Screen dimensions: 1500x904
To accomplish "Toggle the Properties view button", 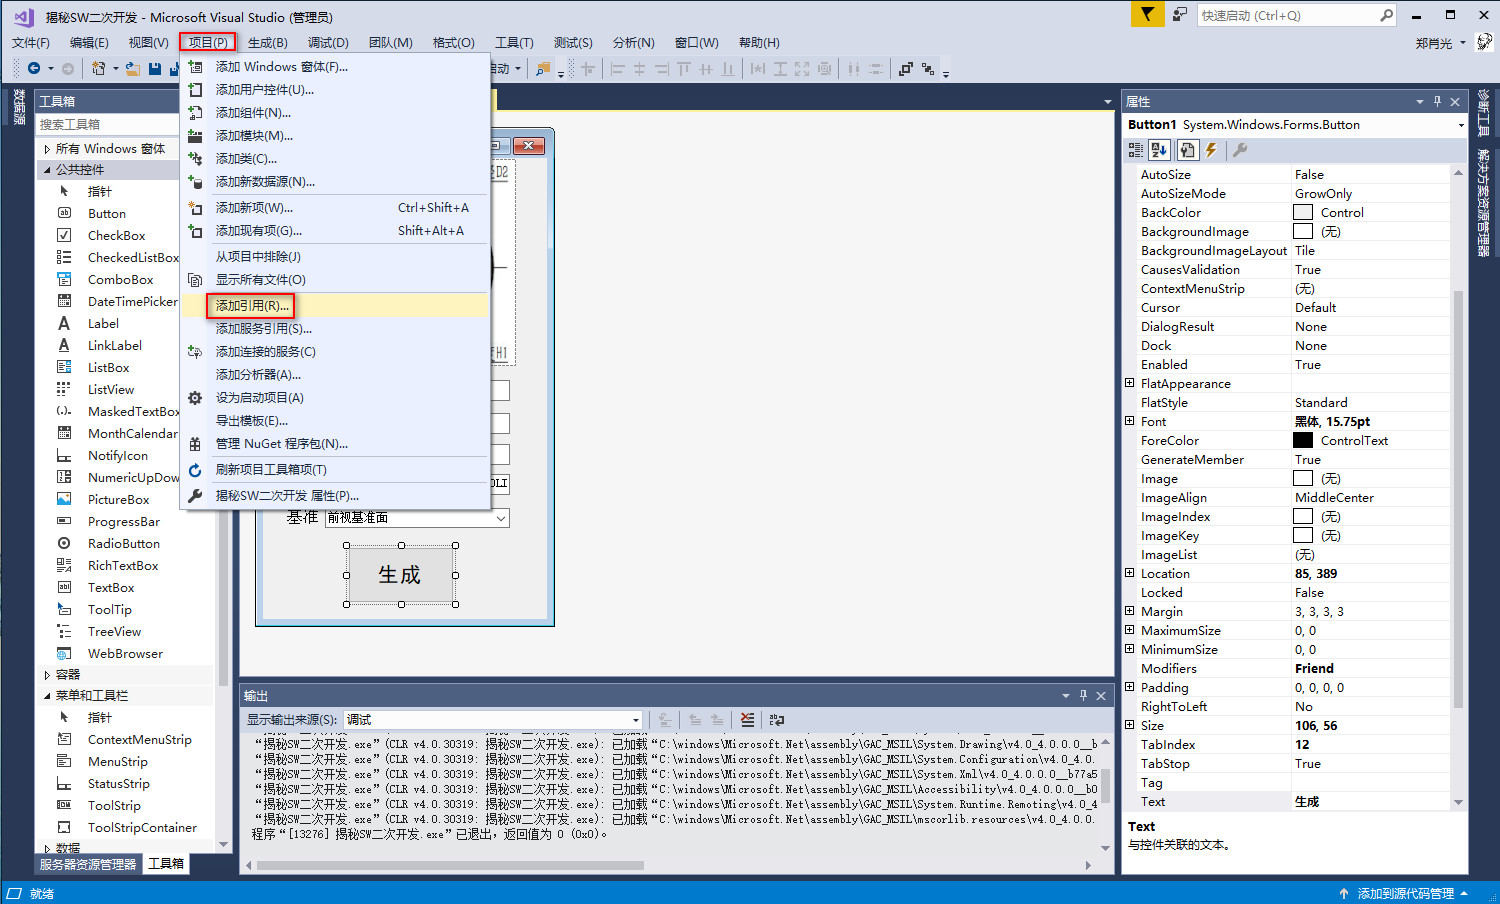I will point(1187,150).
